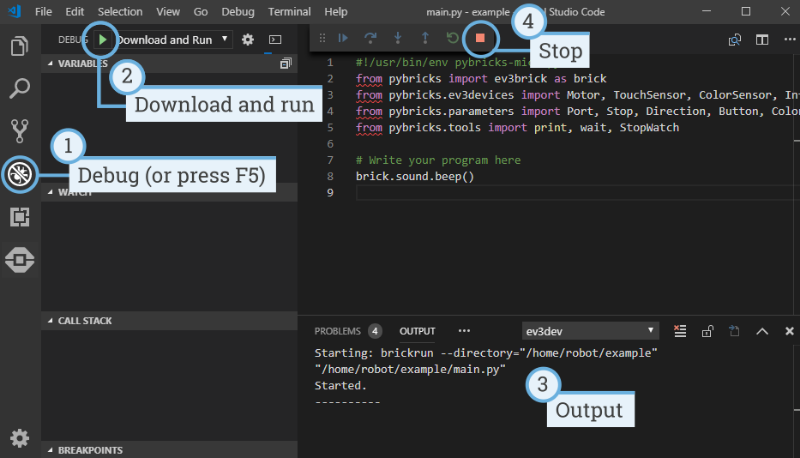The width and height of the screenshot is (800, 458).
Task: Open the Debug Console icon
Action: pyautogui.click(x=275, y=40)
